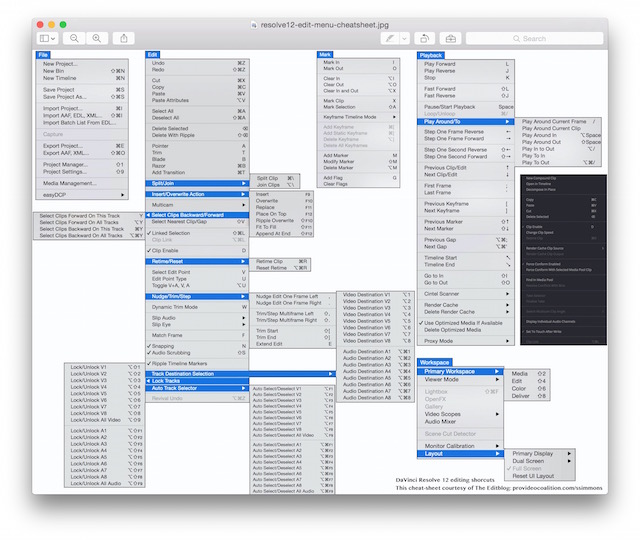Click the 'Play Around/To' highlighted row
This screenshot has width=640, height=540.
(x=466, y=122)
